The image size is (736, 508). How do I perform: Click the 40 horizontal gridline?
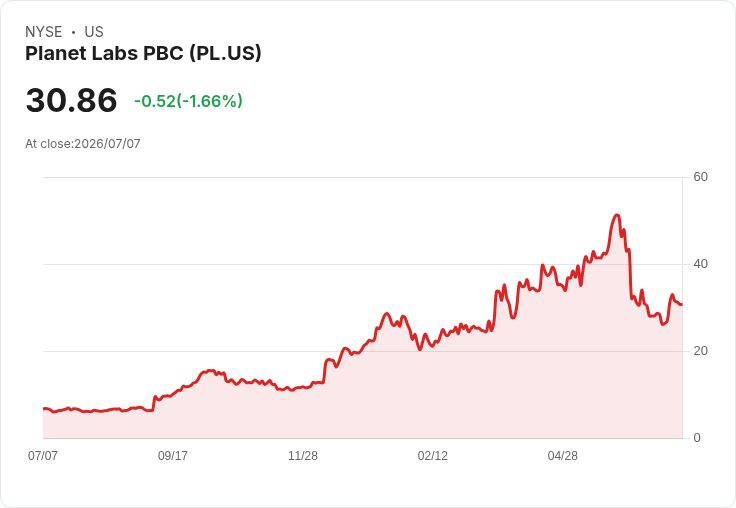tap(362, 264)
